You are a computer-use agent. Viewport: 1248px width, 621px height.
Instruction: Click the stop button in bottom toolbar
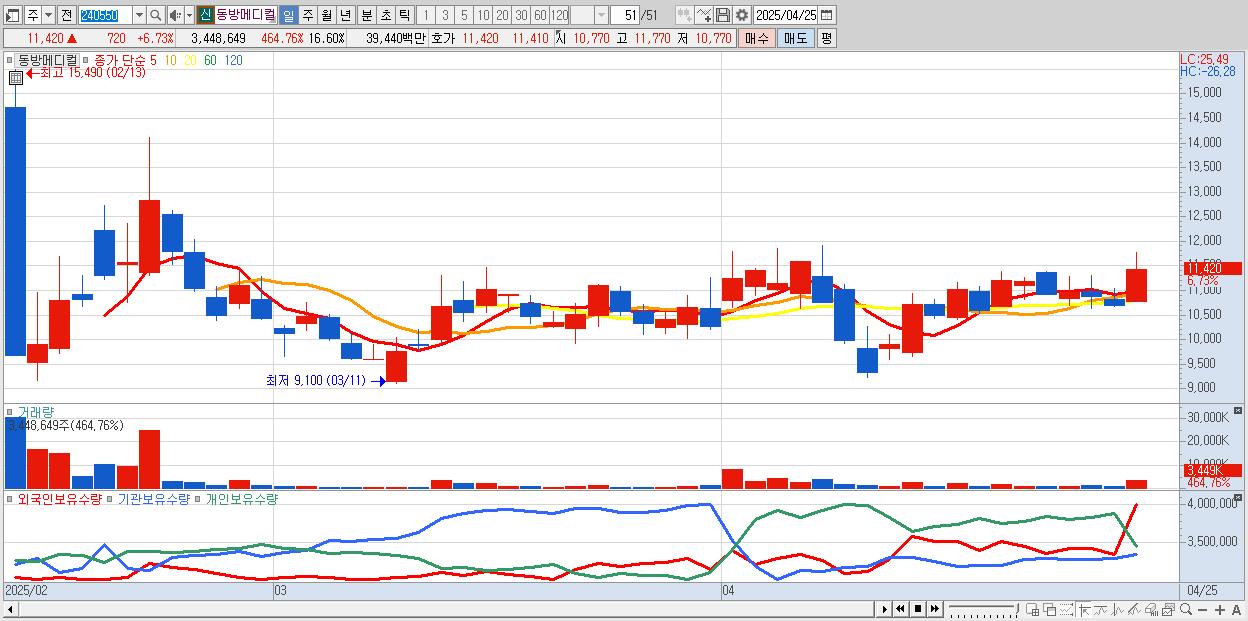[918, 609]
